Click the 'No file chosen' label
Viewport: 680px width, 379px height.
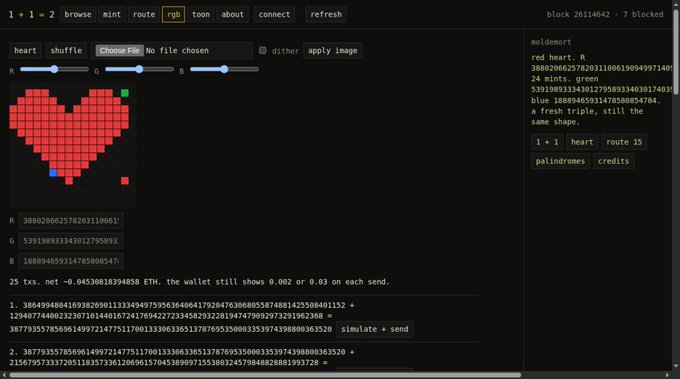tap(177, 50)
